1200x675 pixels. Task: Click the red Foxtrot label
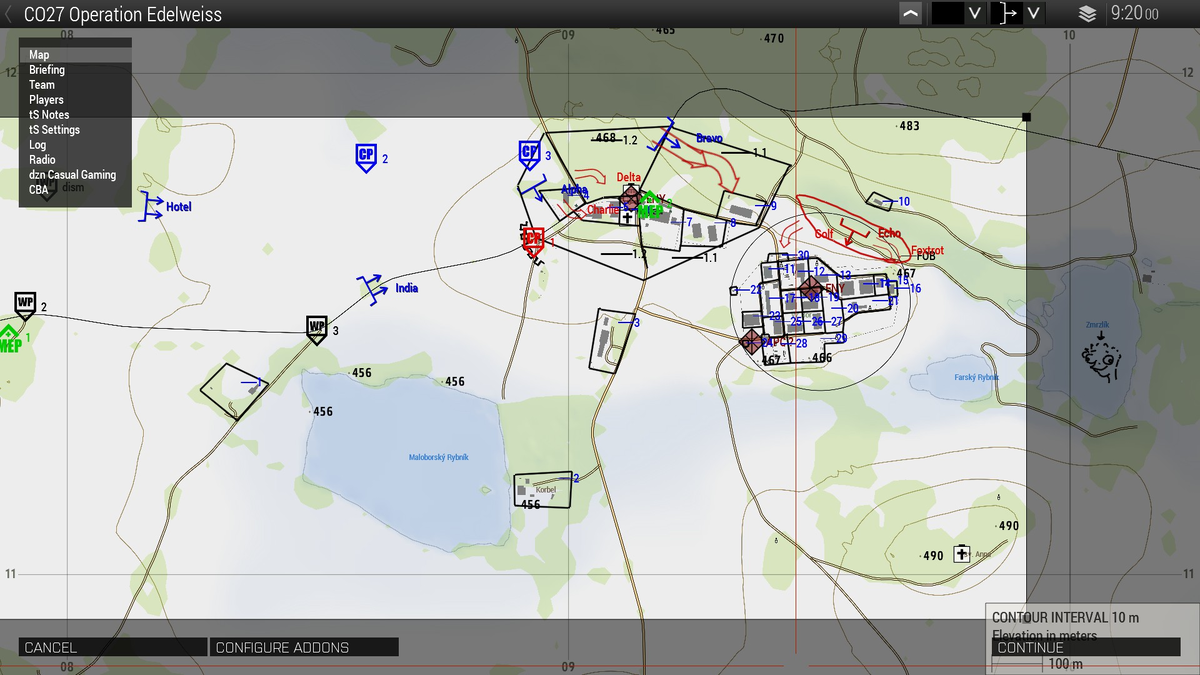(928, 251)
